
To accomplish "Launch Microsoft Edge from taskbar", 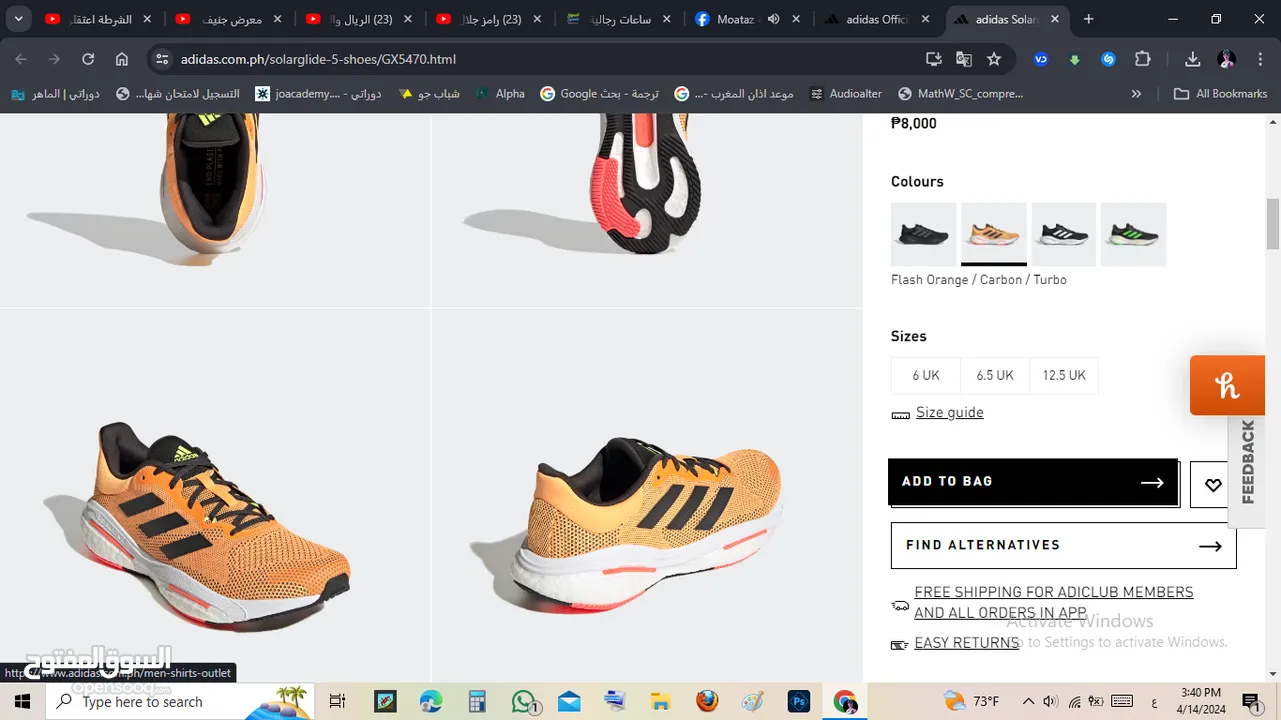I will (431, 701).
